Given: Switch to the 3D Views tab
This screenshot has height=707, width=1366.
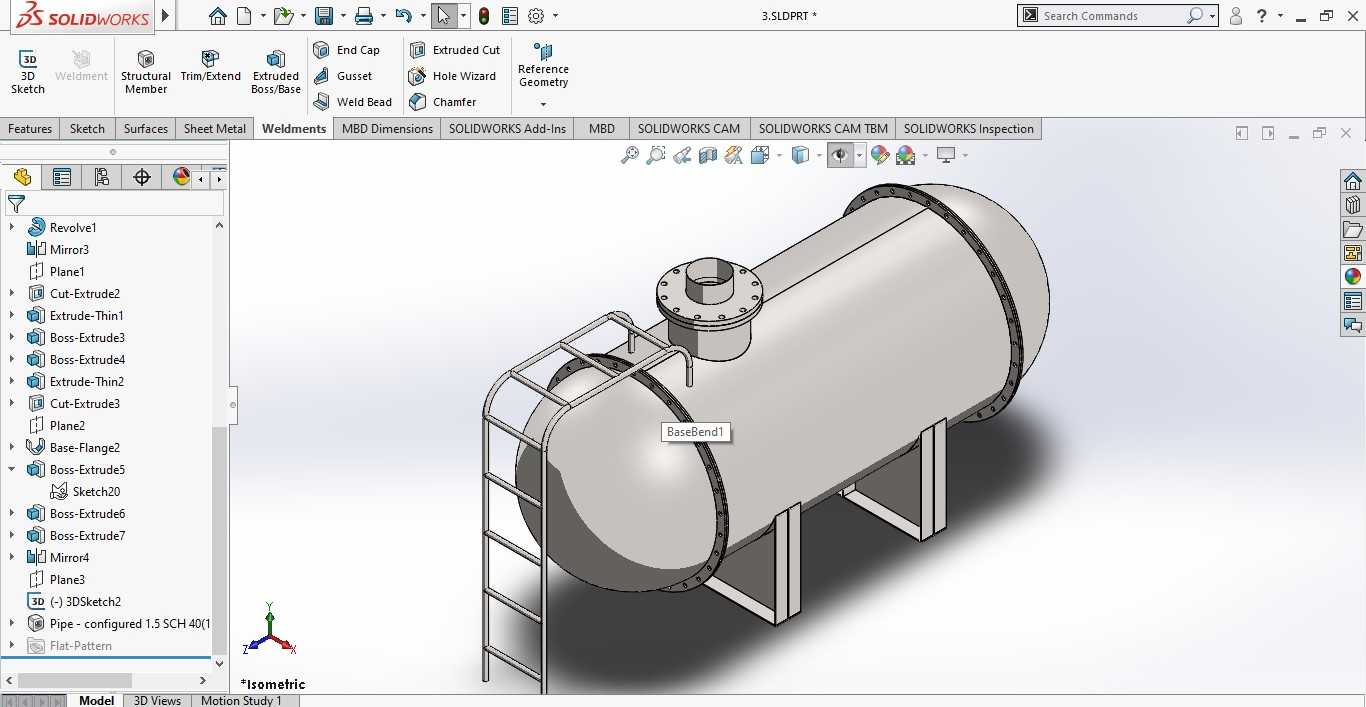Looking at the screenshot, I should tap(157, 700).
